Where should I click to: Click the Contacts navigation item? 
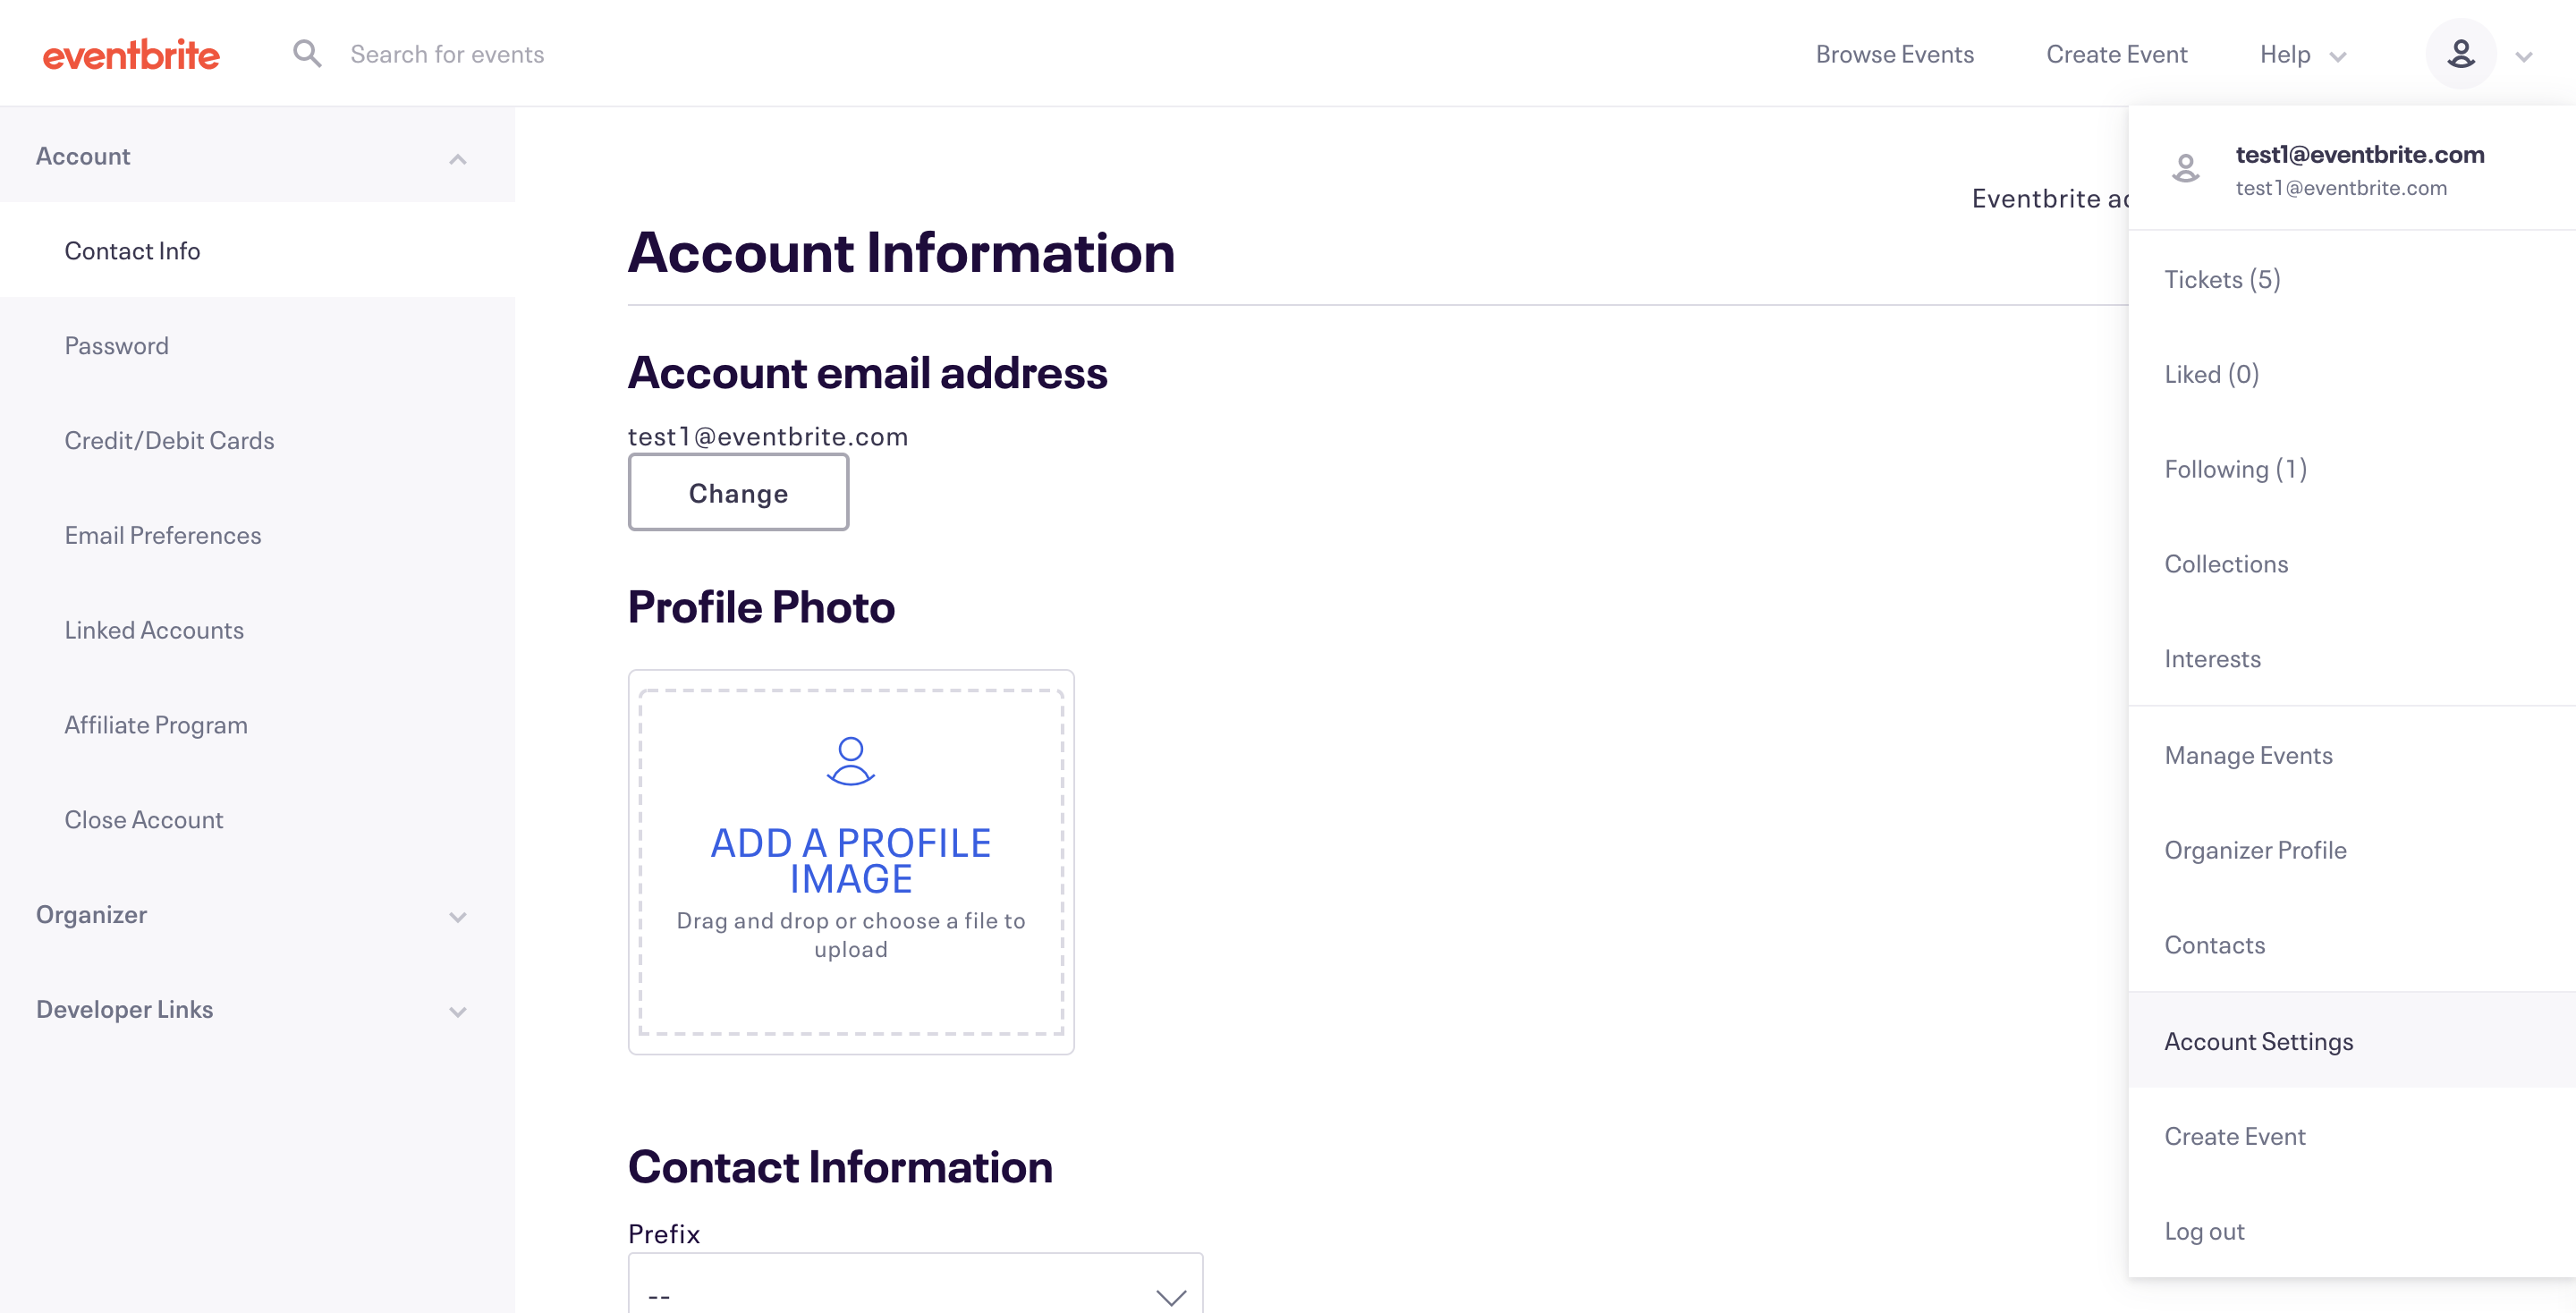click(x=2213, y=943)
